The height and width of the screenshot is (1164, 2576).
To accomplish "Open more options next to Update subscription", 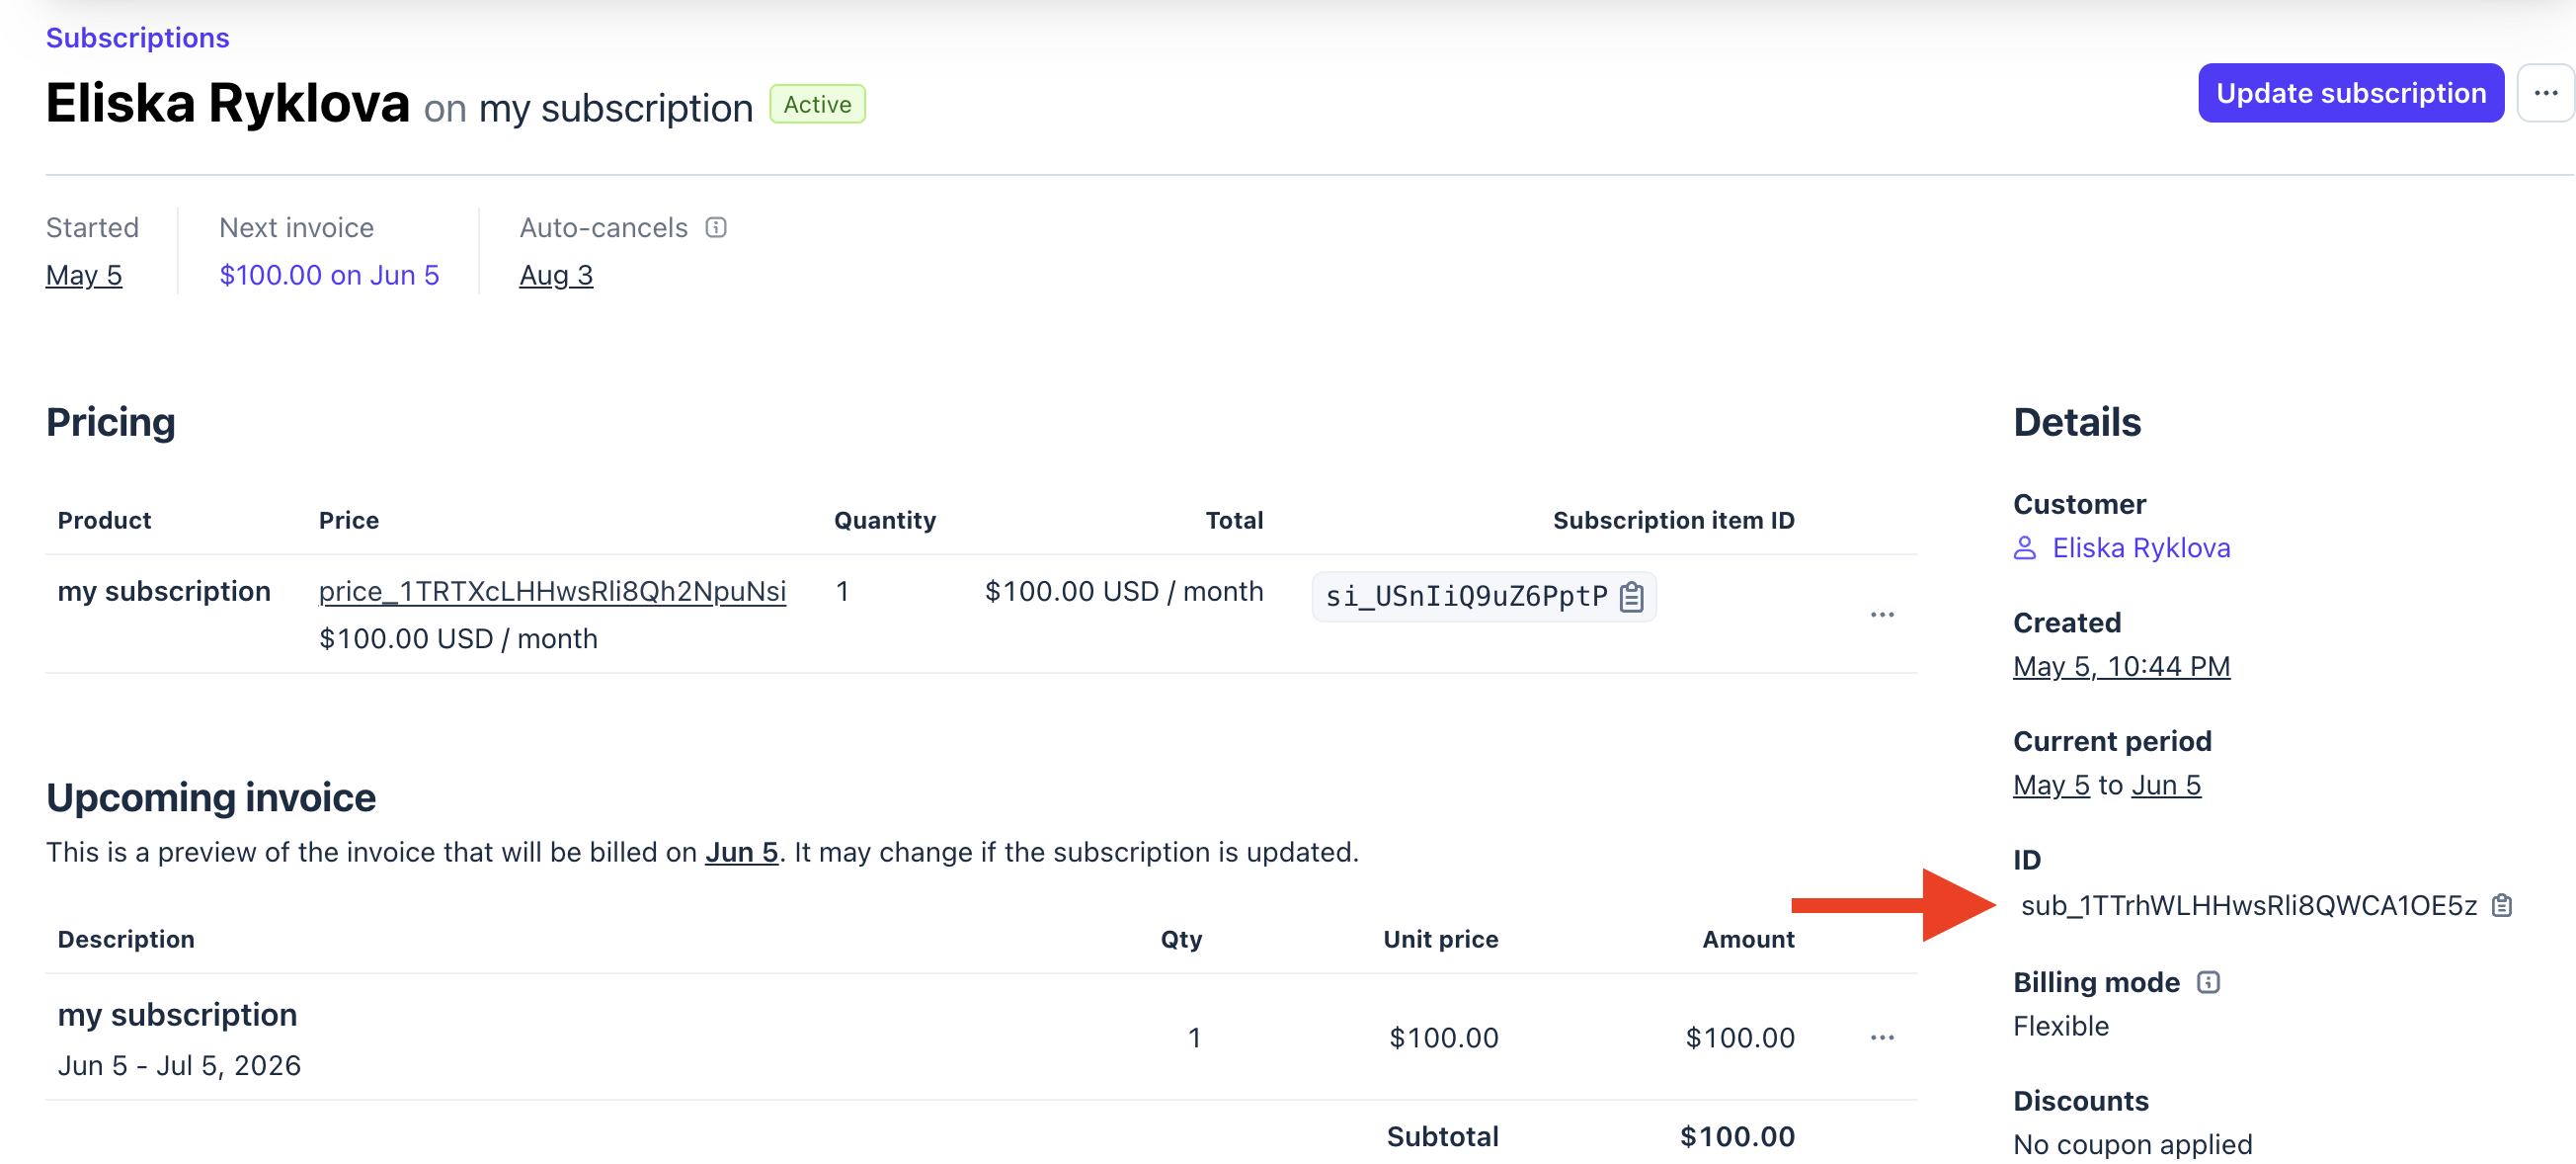I will pos(2545,93).
